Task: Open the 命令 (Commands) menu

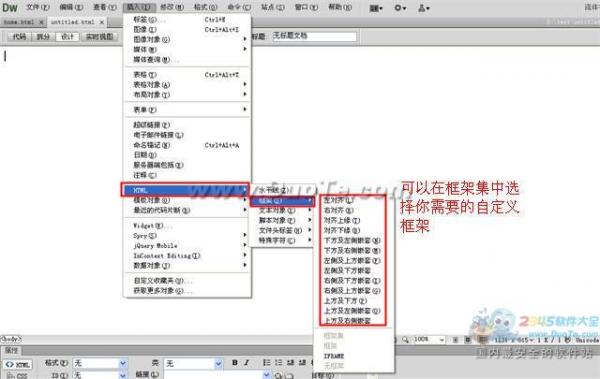Action: point(239,8)
